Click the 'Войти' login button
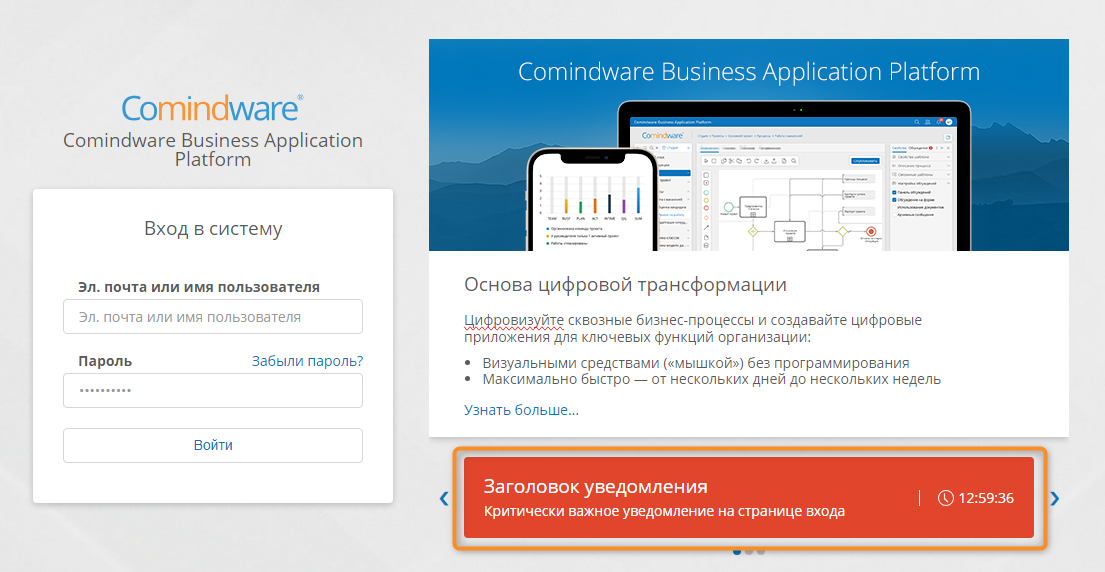This screenshot has width=1105, height=572. [x=213, y=445]
